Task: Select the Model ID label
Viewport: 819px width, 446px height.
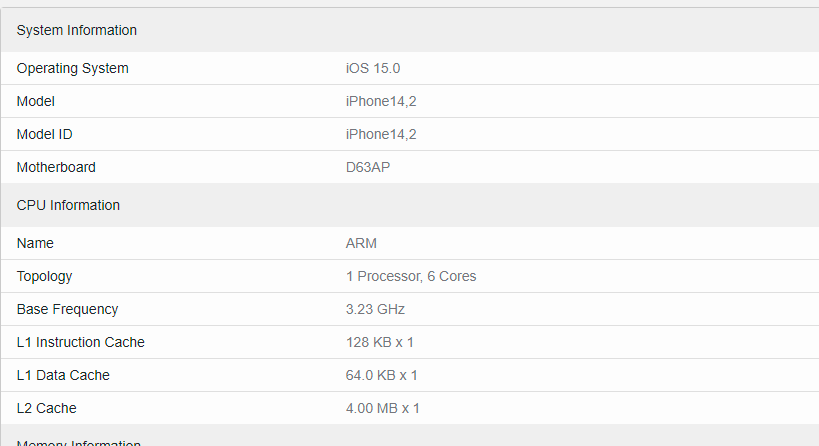Action: coord(44,134)
